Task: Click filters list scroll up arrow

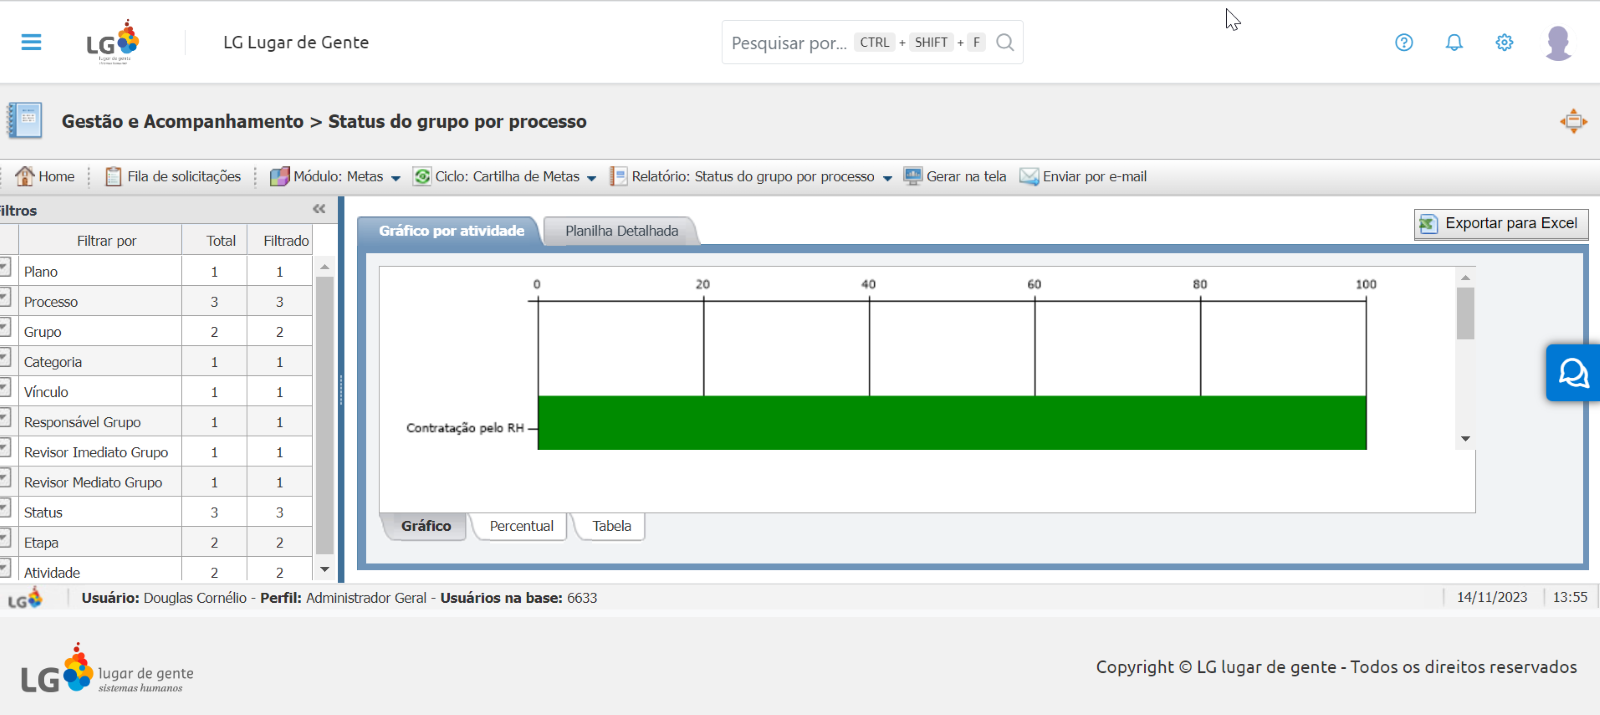Action: (324, 267)
